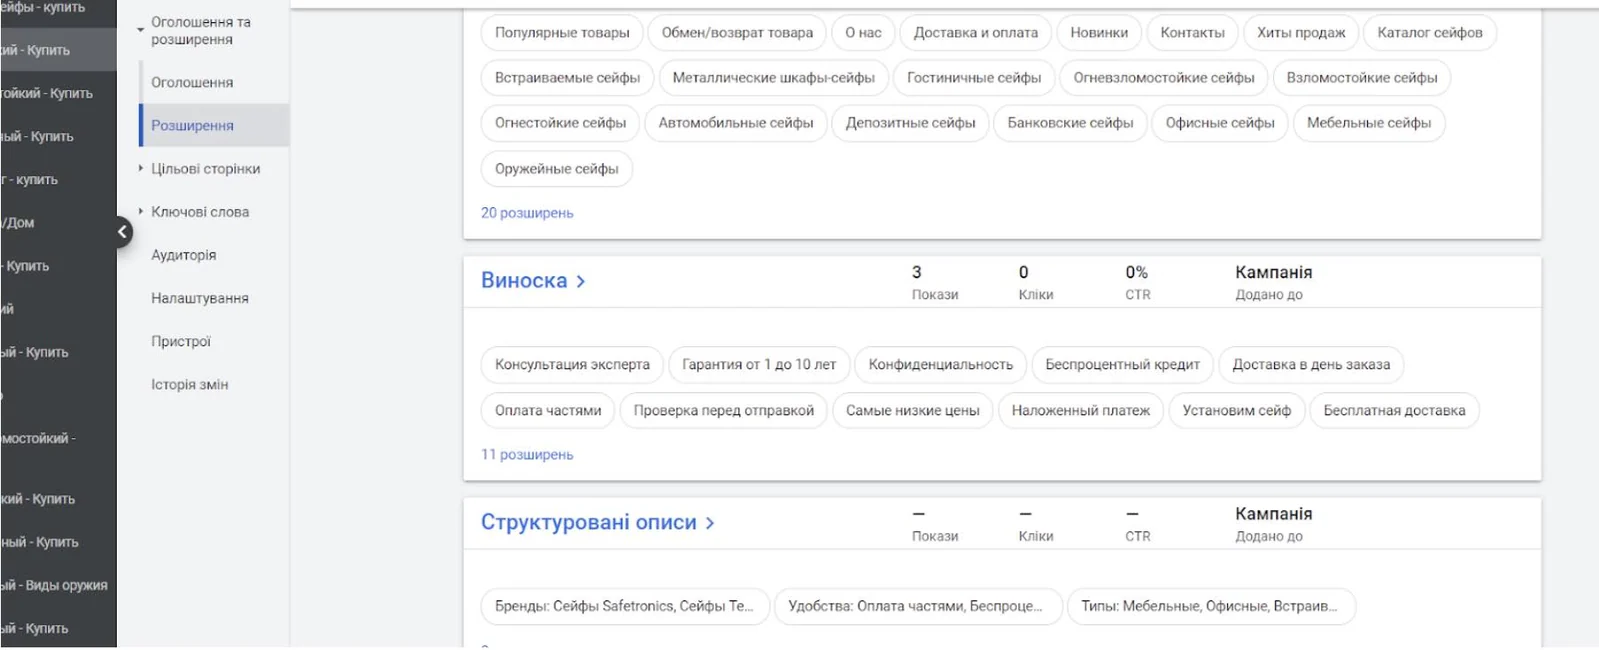The image size is (1599, 650).
Task: Click 'Гарантия от 1 до 10 лет' chip
Action: [x=759, y=365]
